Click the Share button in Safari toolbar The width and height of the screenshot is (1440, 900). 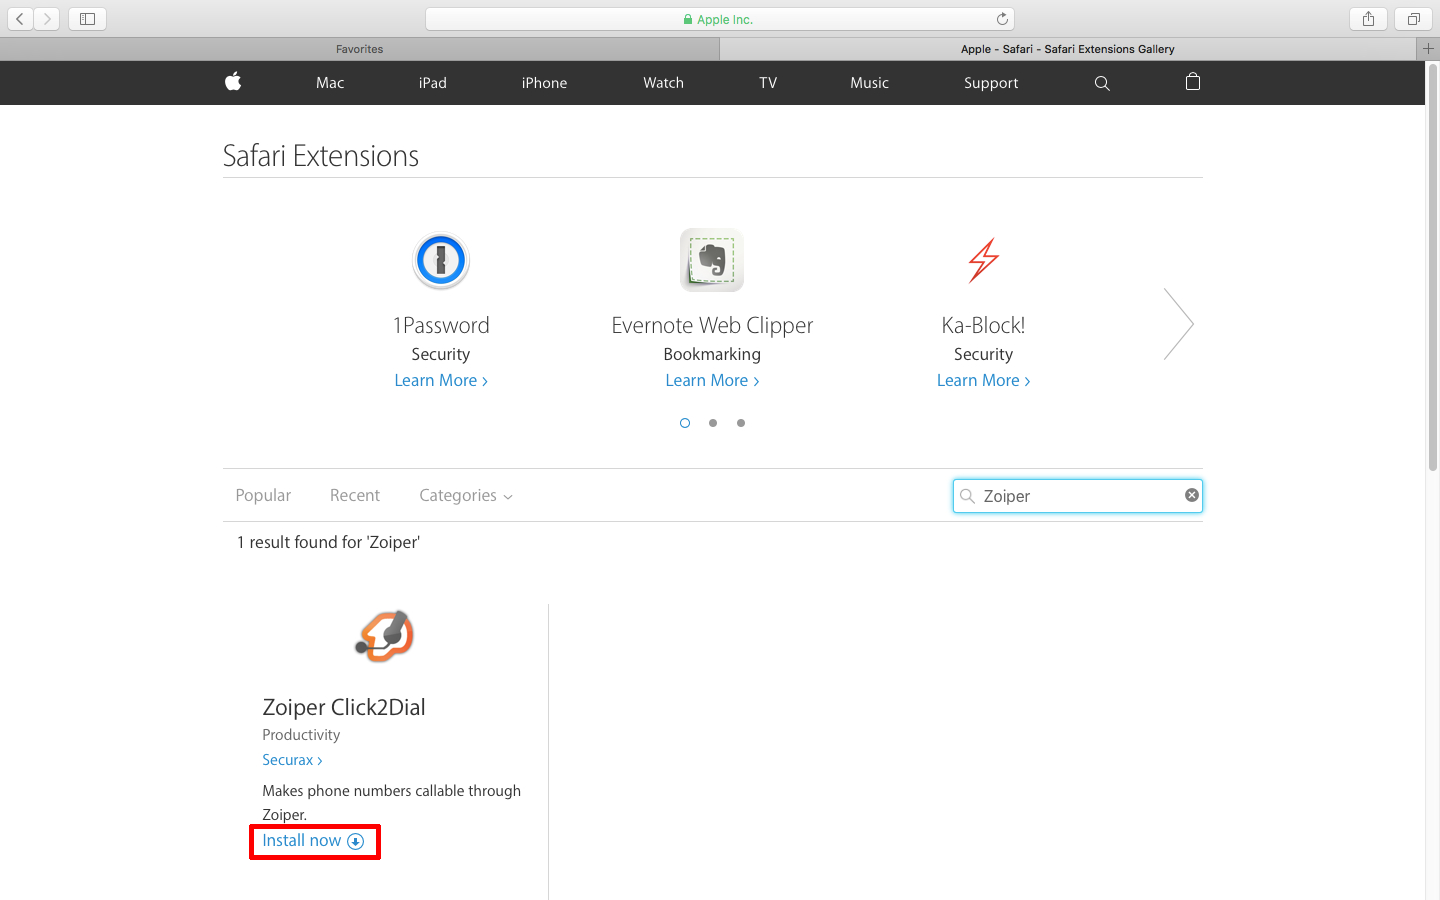point(1368,19)
